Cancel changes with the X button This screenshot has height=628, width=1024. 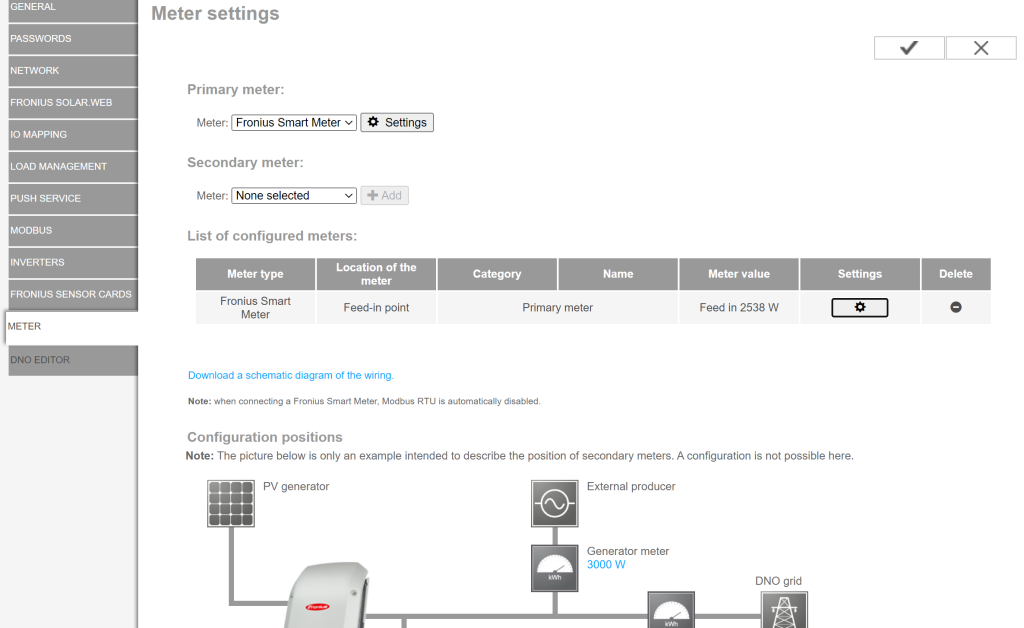[x=981, y=48]
